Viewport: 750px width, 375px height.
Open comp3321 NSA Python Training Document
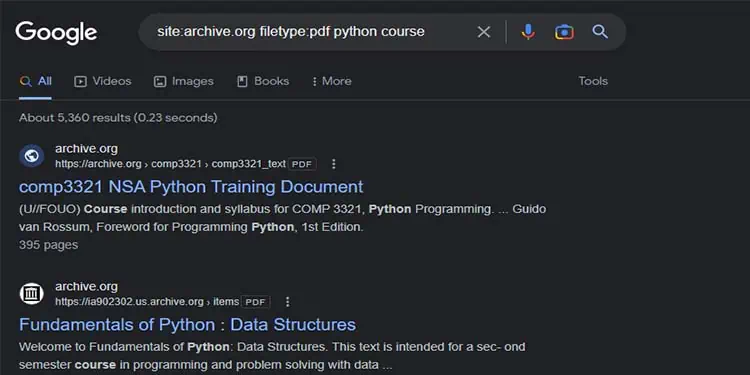pyautogui.click(x=191, y=187)
